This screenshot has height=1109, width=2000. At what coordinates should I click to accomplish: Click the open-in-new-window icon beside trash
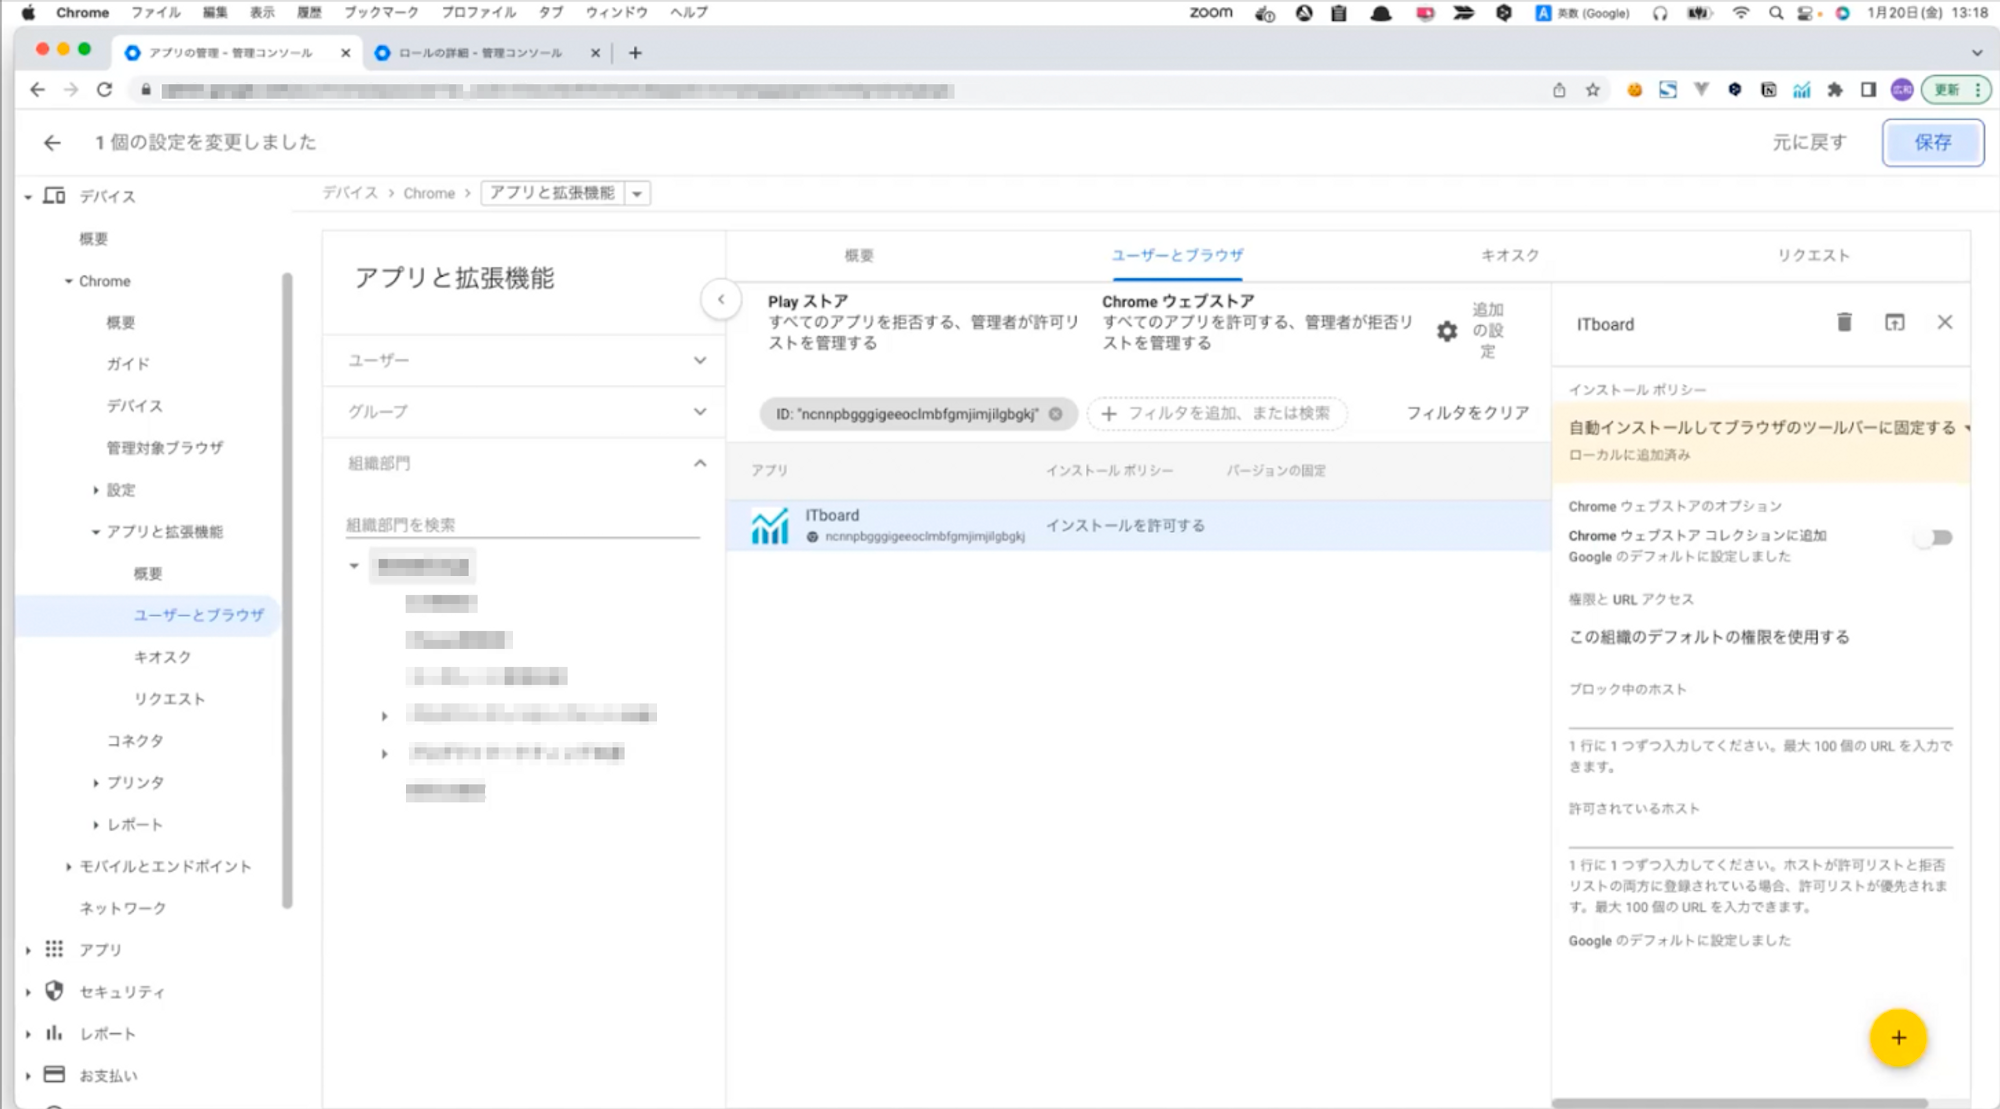[x=1894, y=322]
